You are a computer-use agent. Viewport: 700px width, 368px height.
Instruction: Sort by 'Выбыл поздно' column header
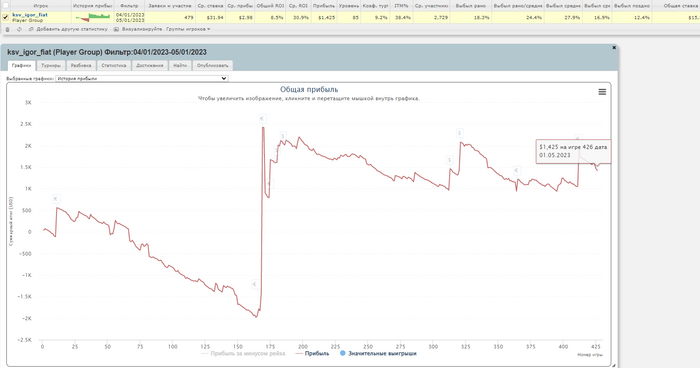[x=632, y=6]
